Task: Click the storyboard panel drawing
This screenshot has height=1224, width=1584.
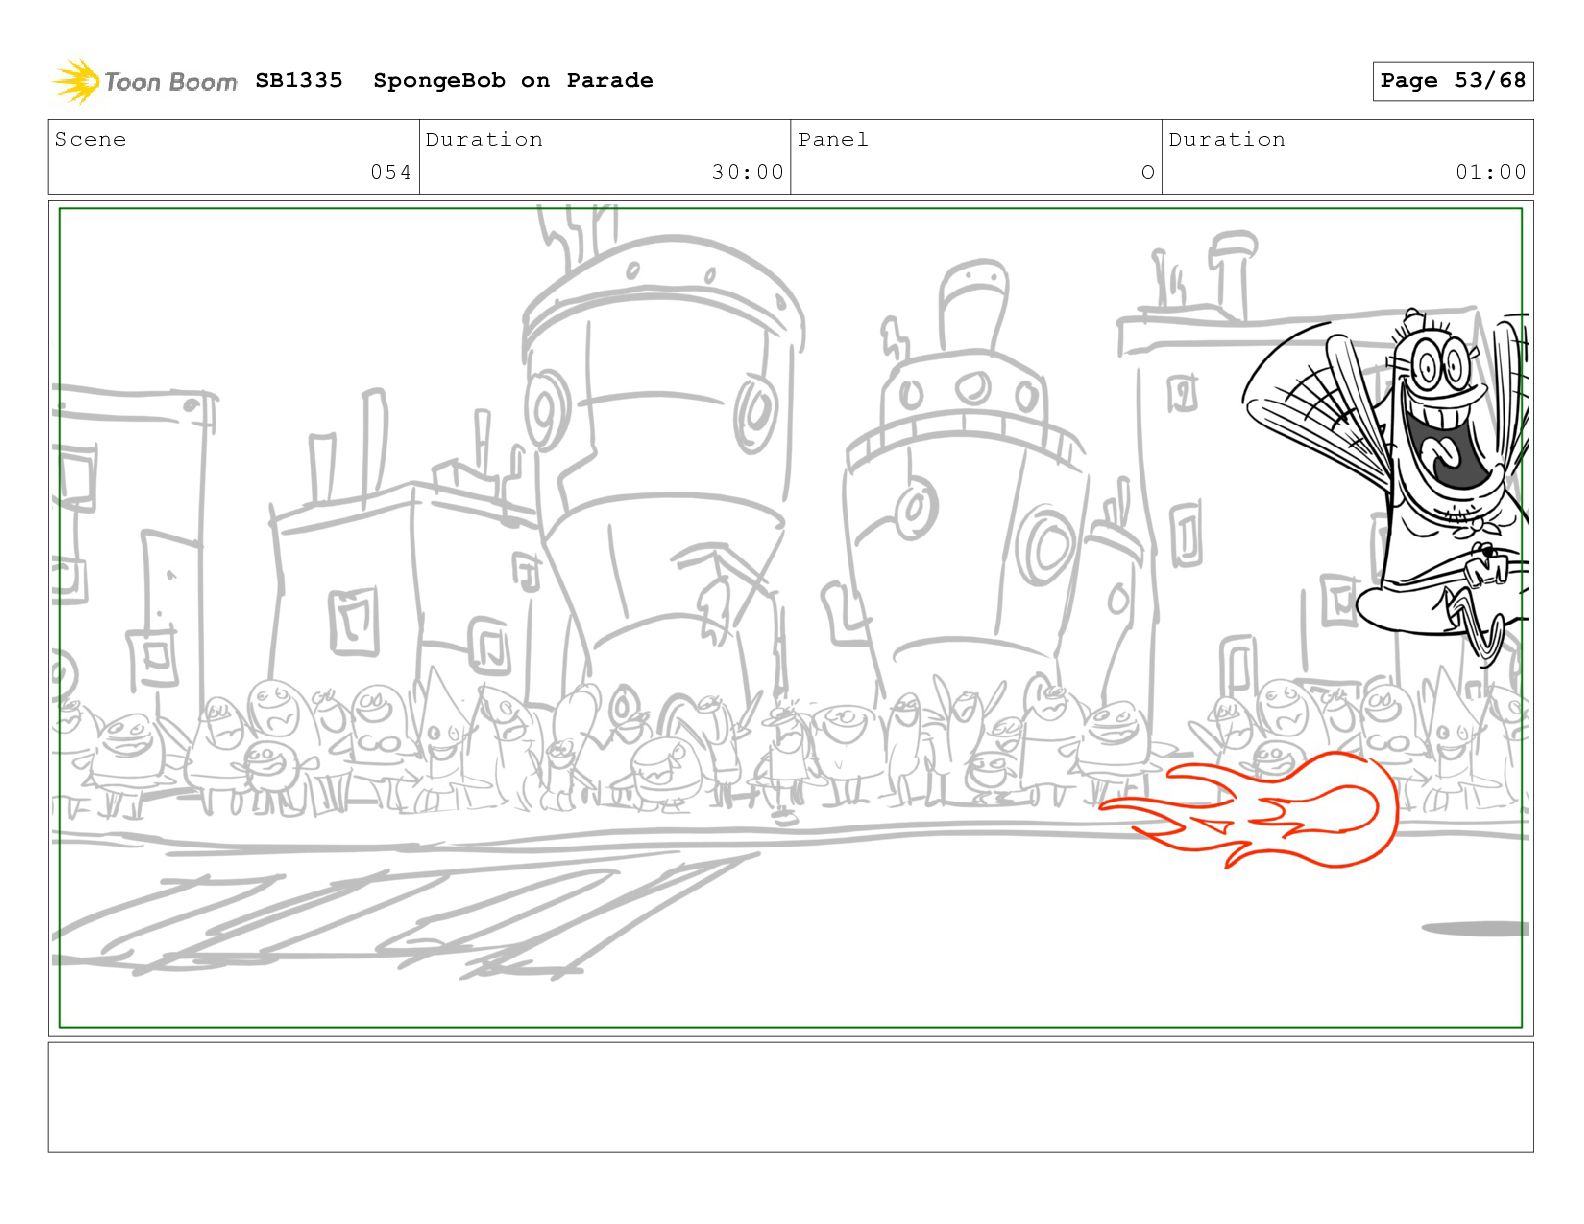Action: click(x=790, y=618)
